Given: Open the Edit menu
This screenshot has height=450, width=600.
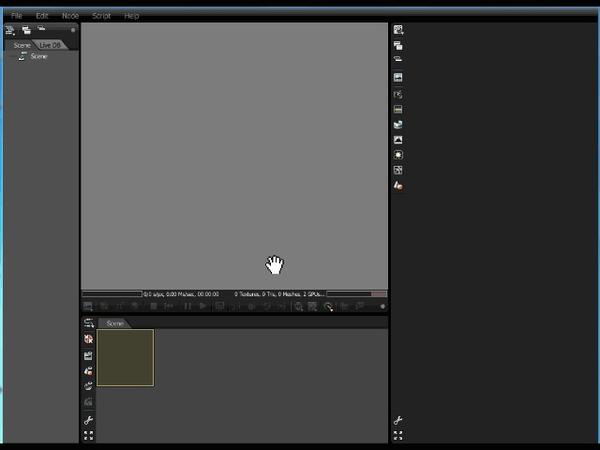Looking at the screenshot, I should click(42, 16).
